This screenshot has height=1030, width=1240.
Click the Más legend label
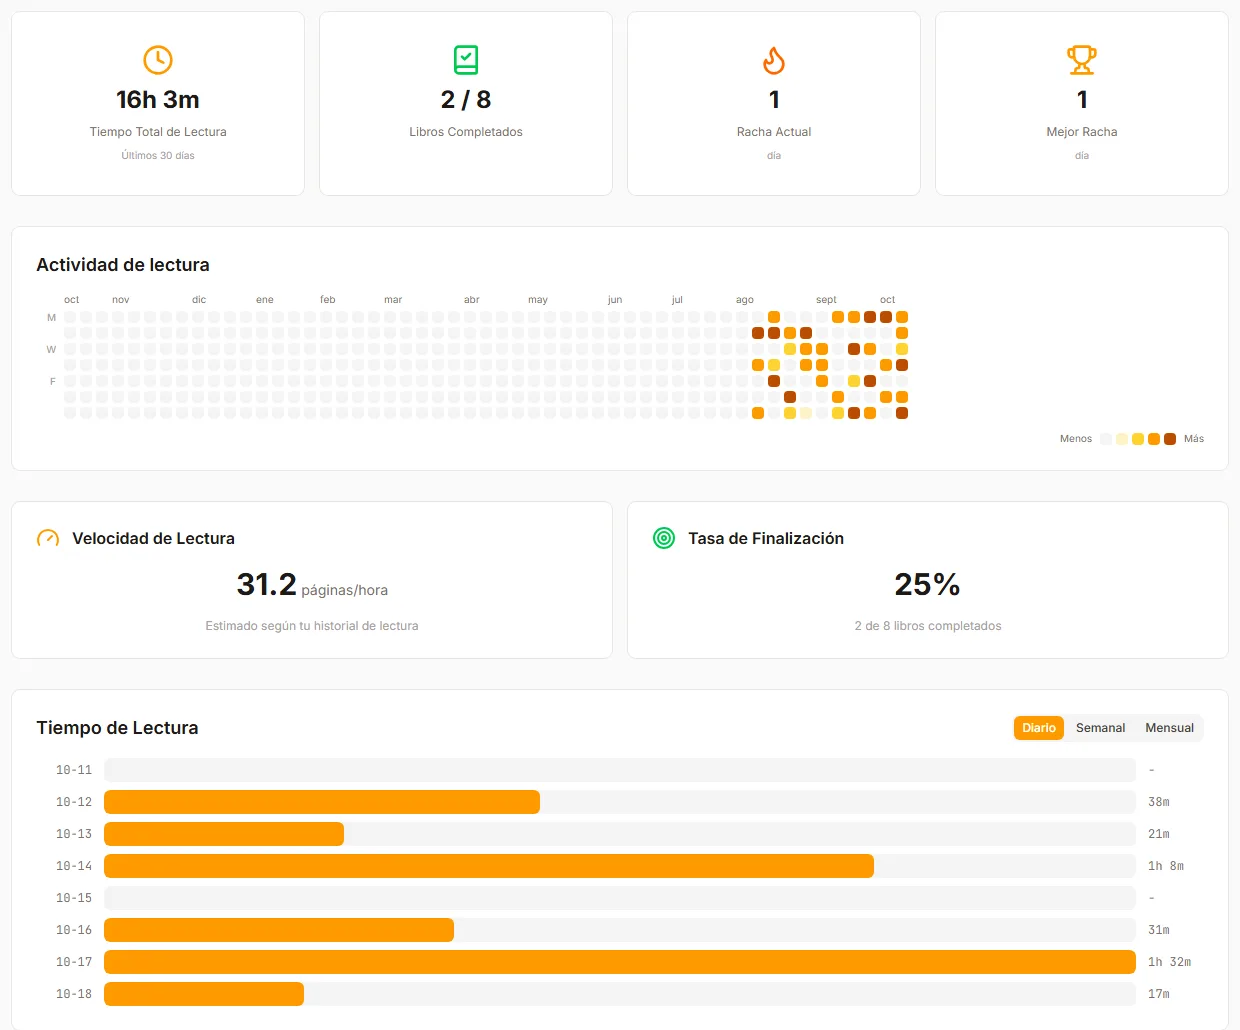point(1194,439)
